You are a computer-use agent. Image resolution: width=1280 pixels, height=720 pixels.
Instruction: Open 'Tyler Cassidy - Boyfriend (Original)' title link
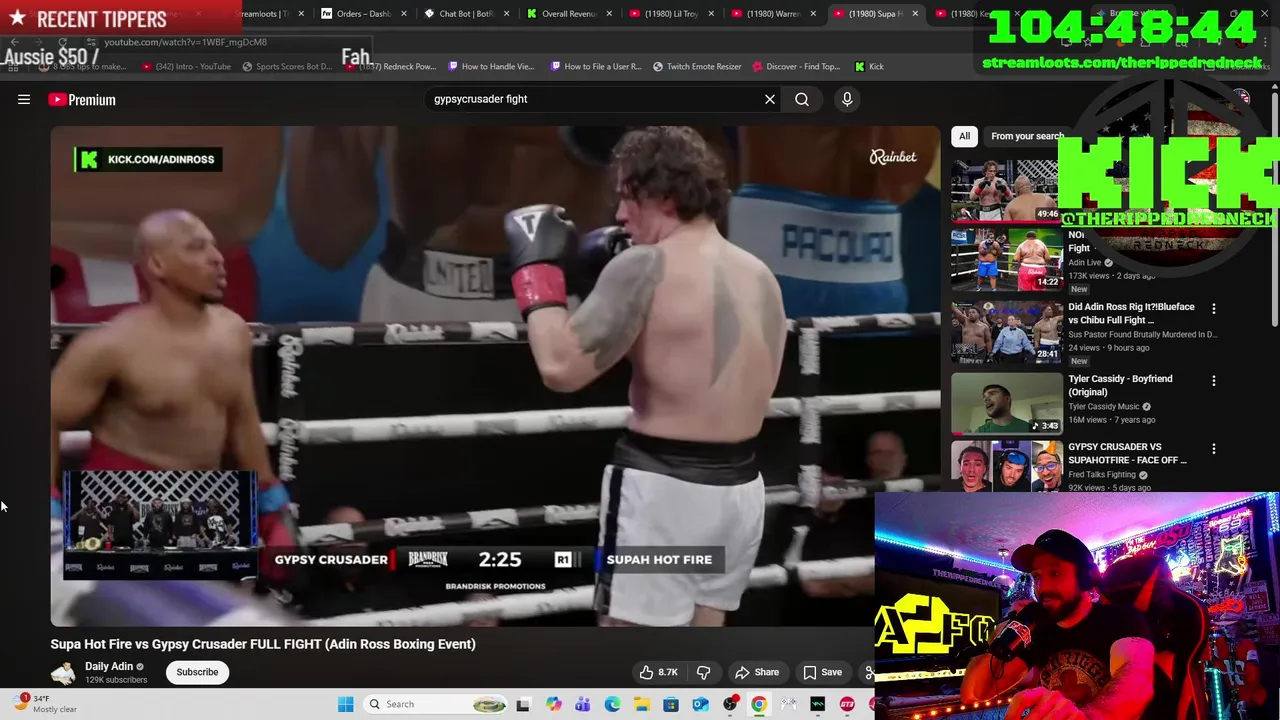(x=1120, y=385)
